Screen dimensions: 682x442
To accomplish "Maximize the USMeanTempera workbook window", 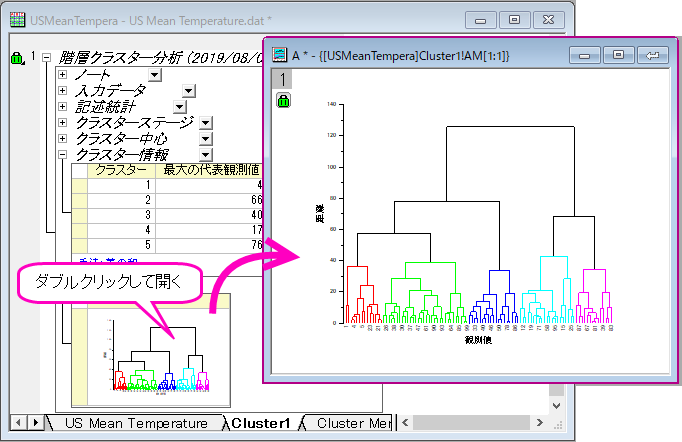I will [515, 20].
